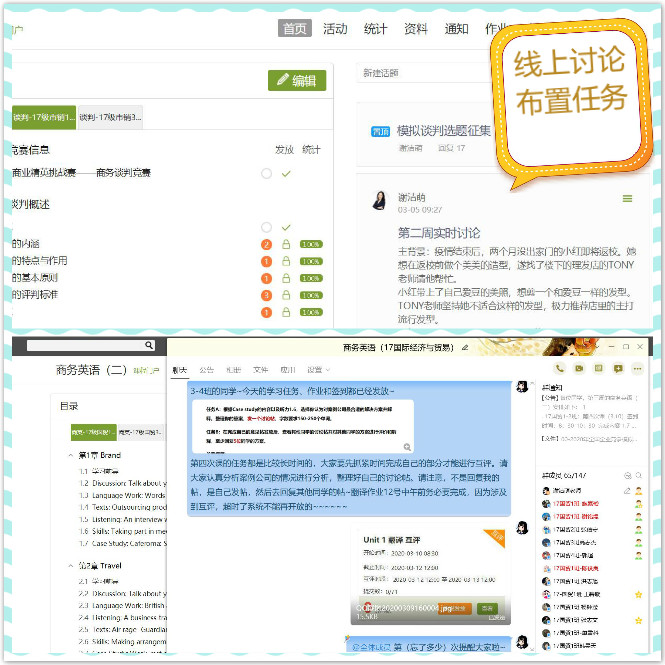Toggle the publish circle under 谈判概述 section
Screen dimensions: 665x665
coord(266,228)
